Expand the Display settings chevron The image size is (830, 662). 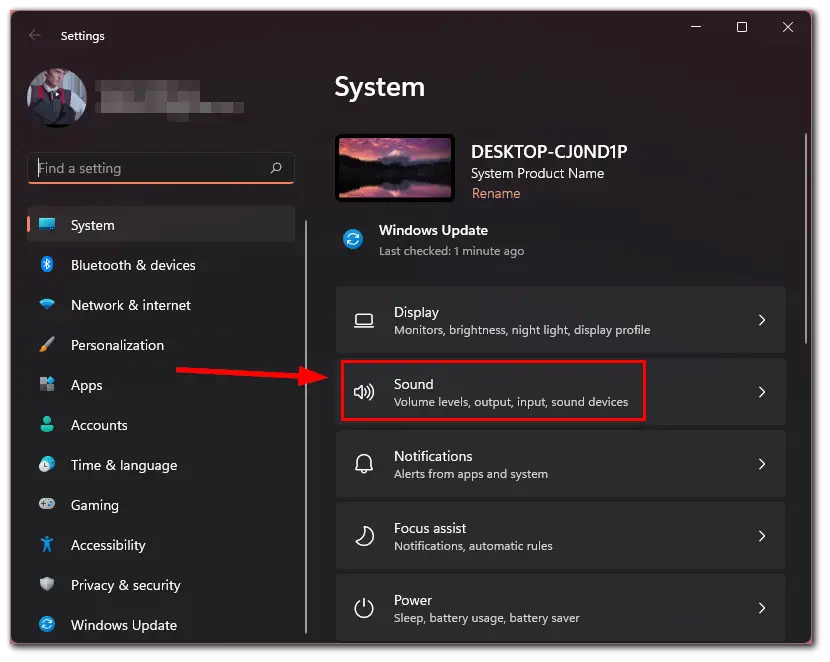[x=762, y=320]
